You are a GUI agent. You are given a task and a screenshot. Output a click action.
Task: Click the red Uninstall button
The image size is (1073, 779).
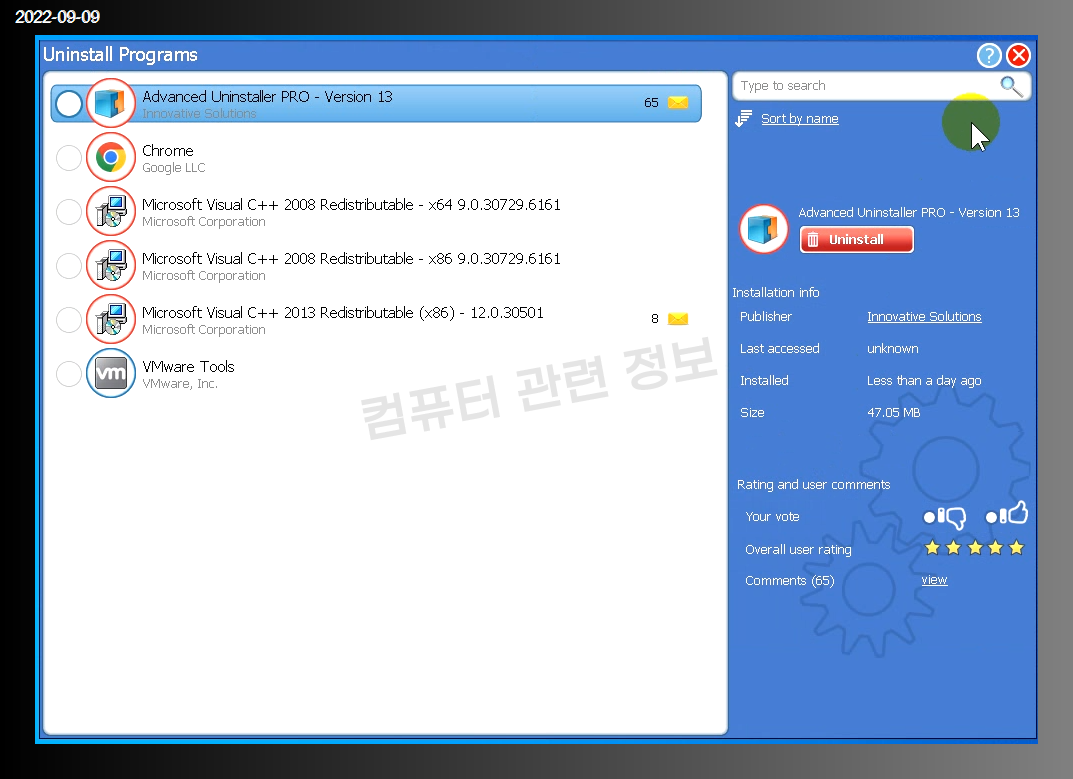(857, 240)
